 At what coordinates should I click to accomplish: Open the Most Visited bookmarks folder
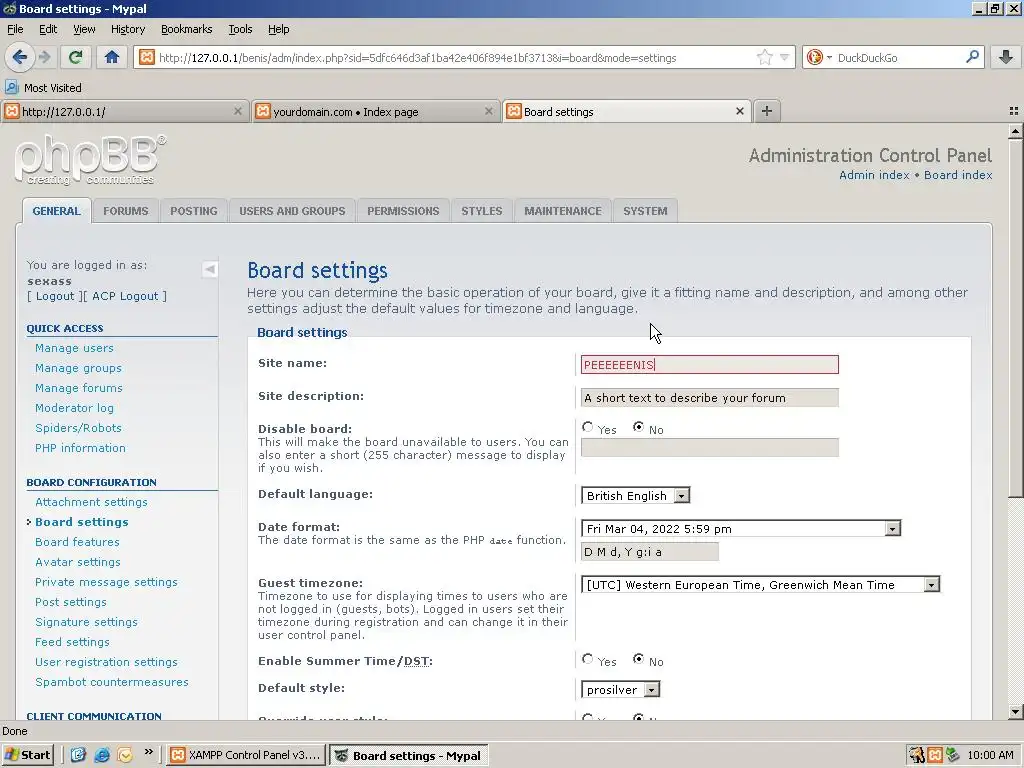pos(43,88)
